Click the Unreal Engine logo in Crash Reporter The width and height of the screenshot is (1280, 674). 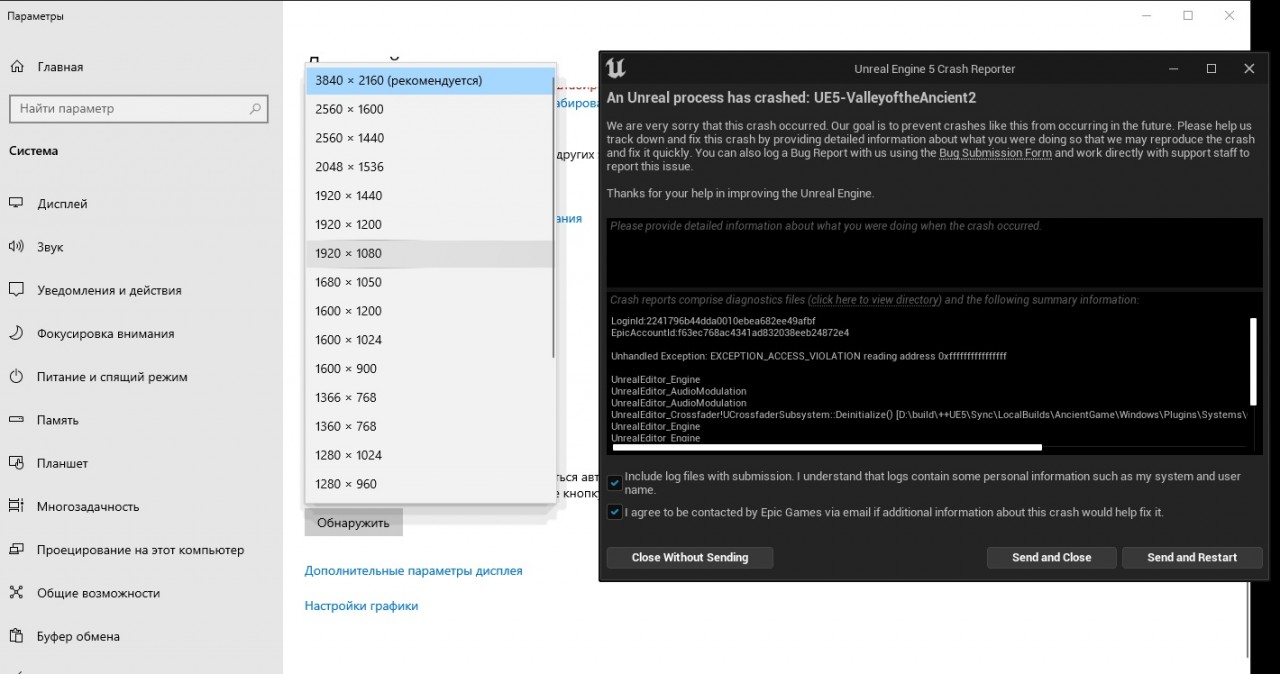(616, 69)
